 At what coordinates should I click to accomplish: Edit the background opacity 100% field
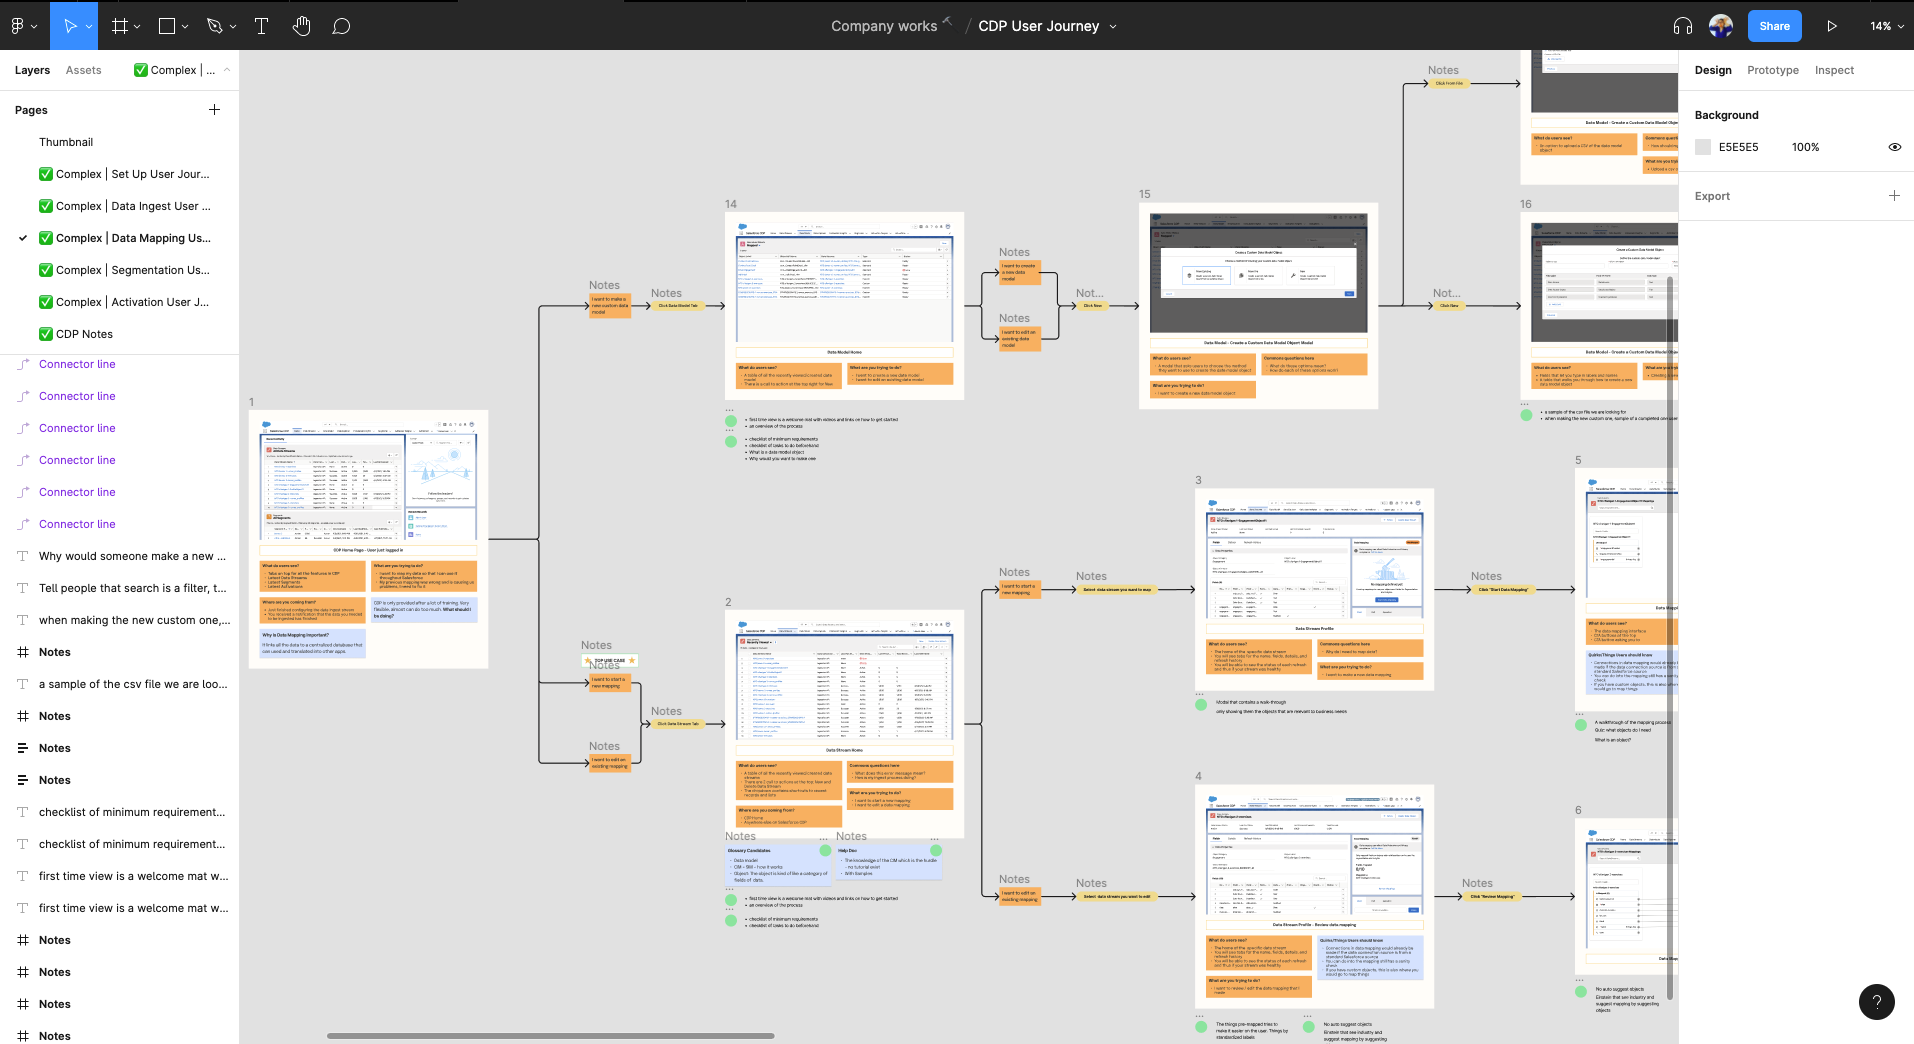pos(1806,147)
